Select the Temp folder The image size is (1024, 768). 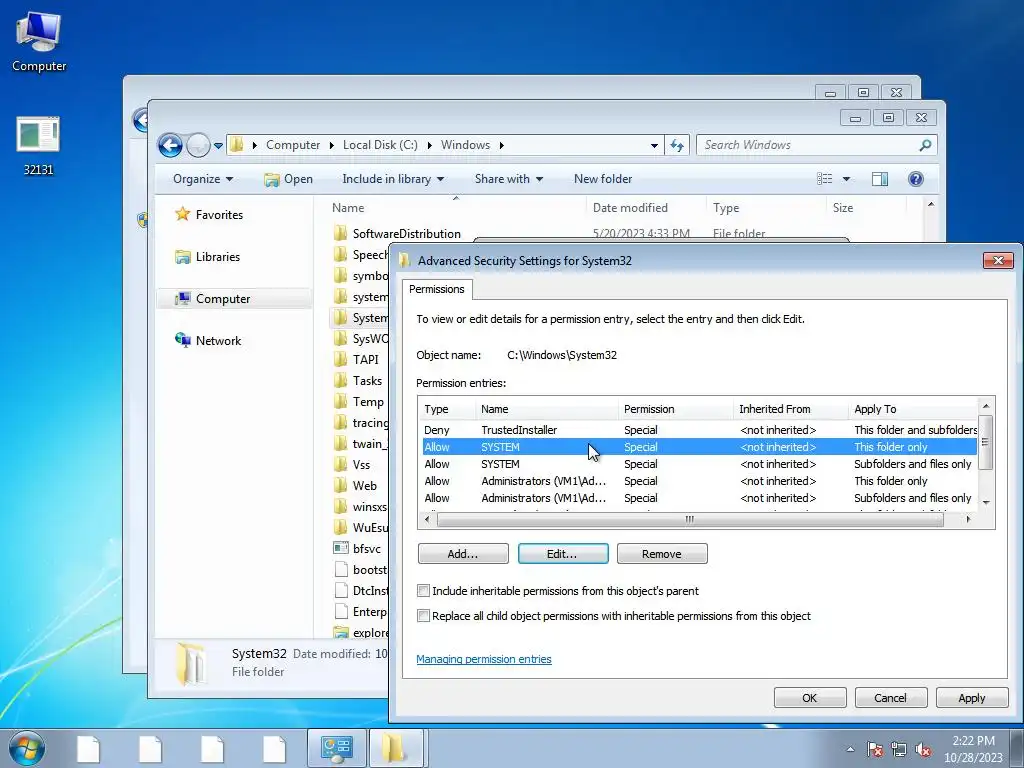pyautogui.click(x=368, y=402)
